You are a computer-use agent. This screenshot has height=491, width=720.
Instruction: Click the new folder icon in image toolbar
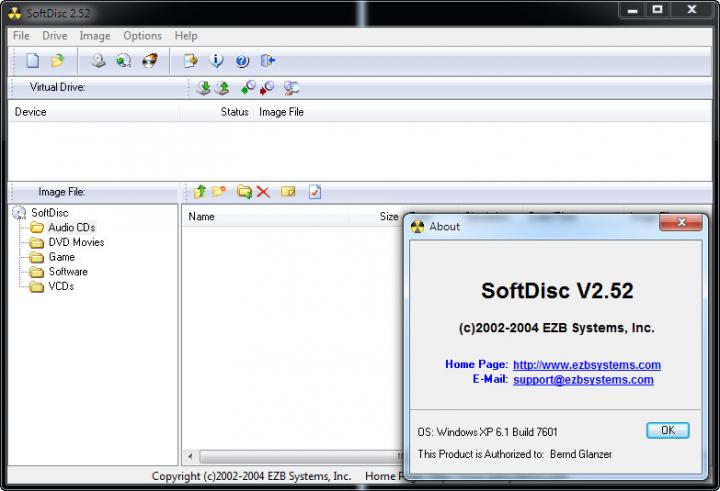click(x=219, y=191)
